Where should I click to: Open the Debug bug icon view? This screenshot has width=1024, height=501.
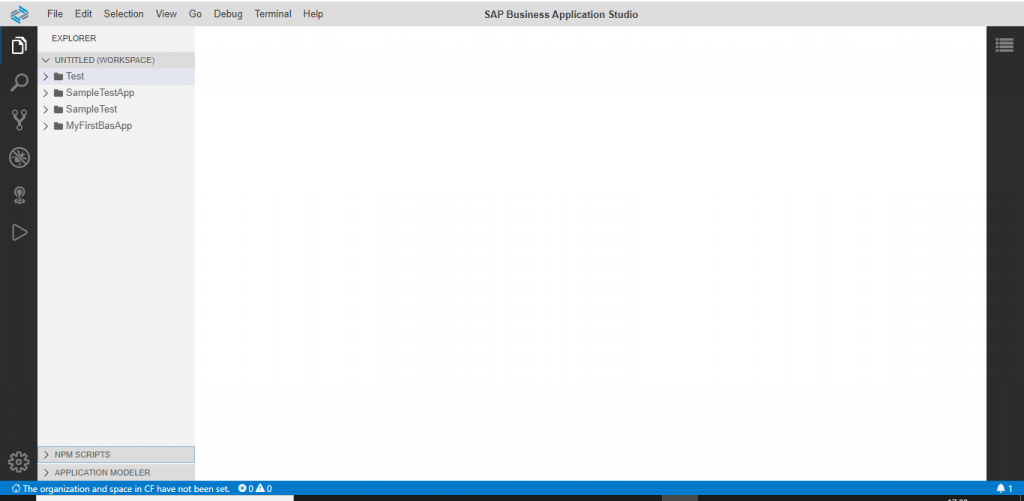pyautogui.click(x=19, y=157)
